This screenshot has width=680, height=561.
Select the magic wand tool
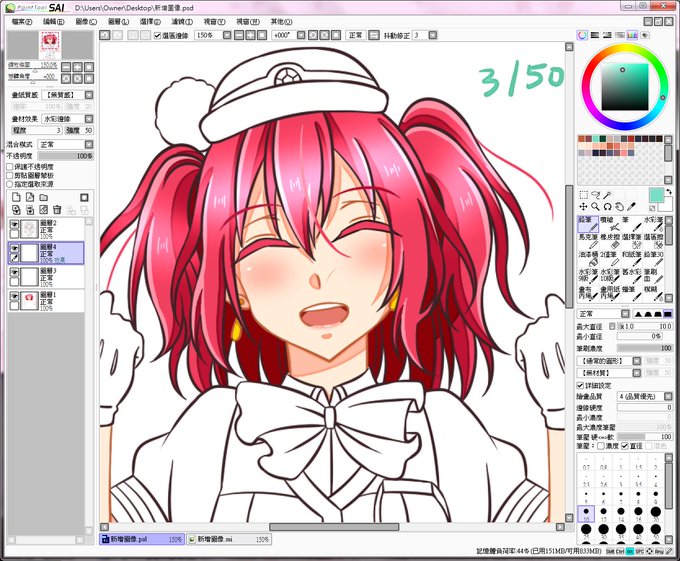pyautogui.click(x=608, y=195)
